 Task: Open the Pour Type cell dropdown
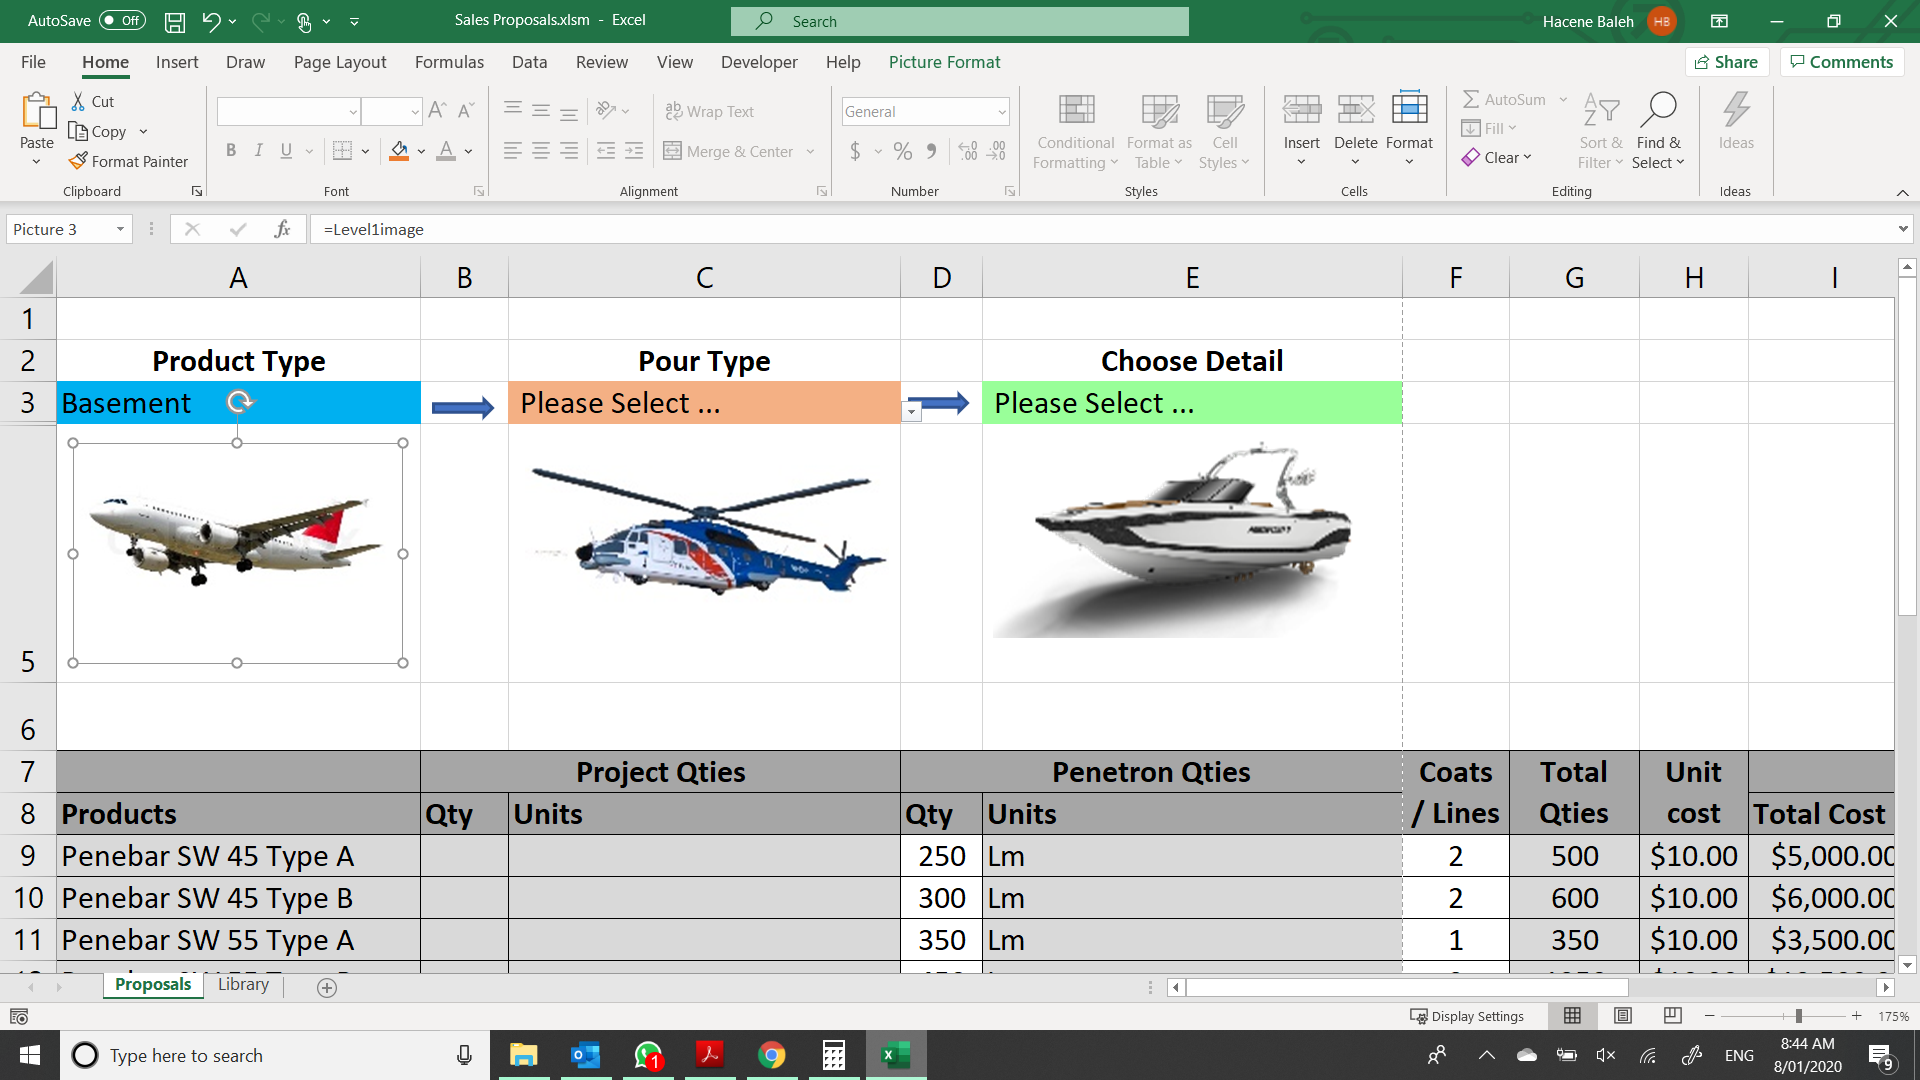pyautogui.click(x=911, y=411)
